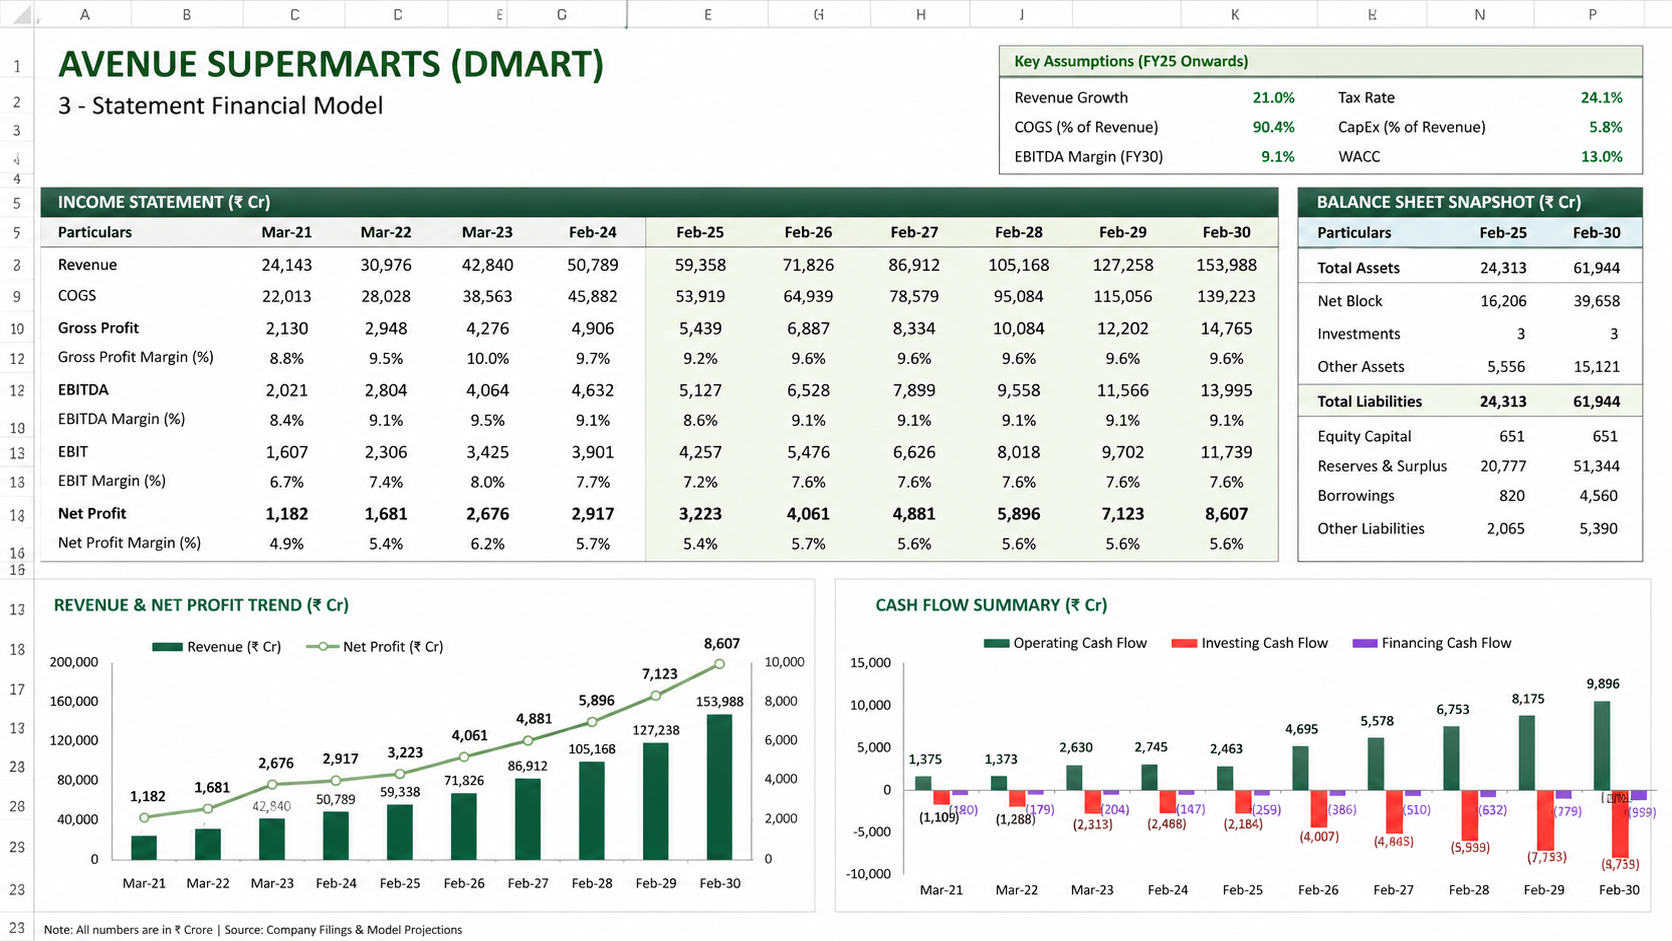The image size is (1672, 941).
Task: Click the Revenue (₹ Cr) legend entry
Action: (x=217, y=647)
